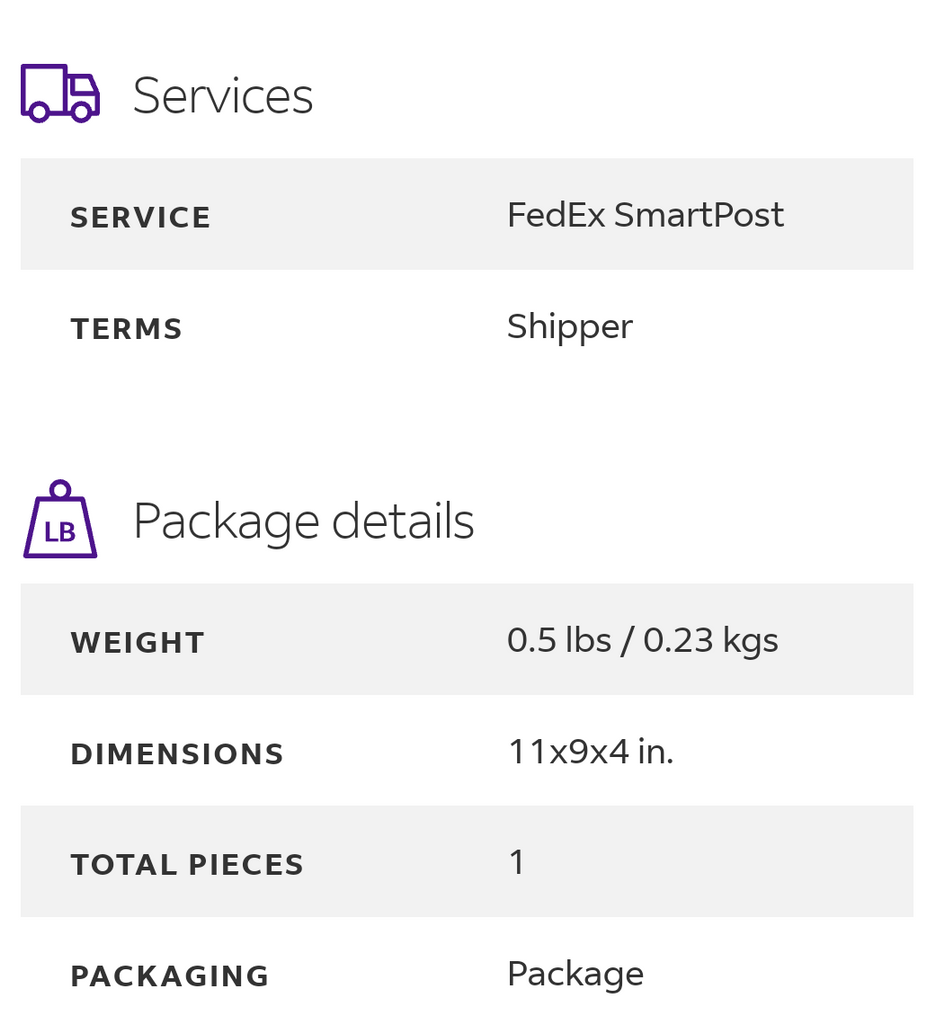This screenshot has height=1024, width=947.
Task: Click the purple delivery truck icon
Action: point(60,93)
